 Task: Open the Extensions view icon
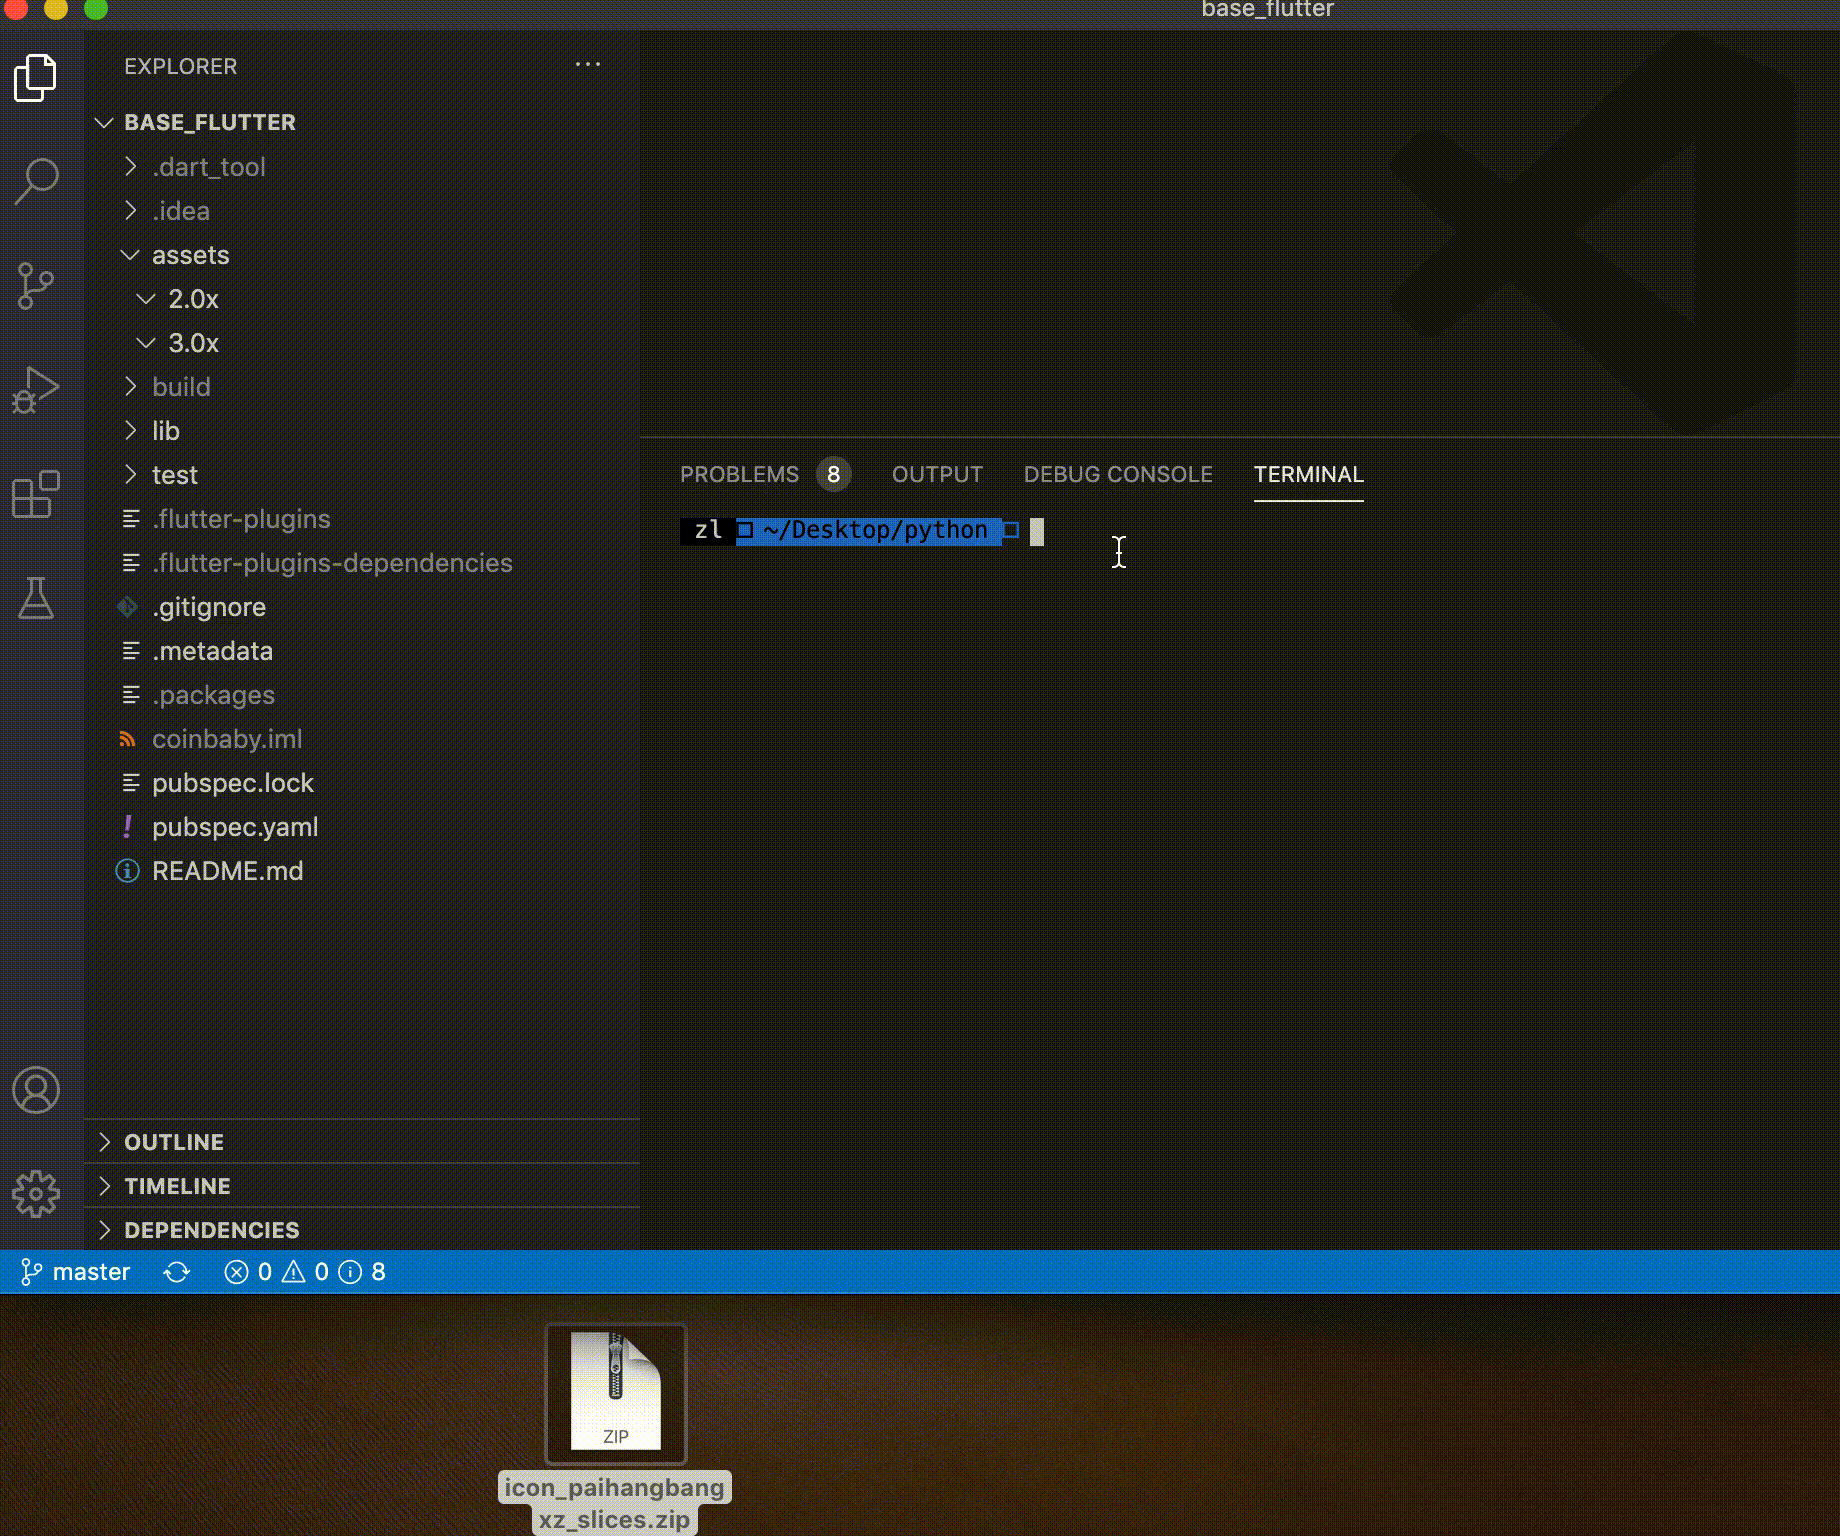tap(36, 494)
